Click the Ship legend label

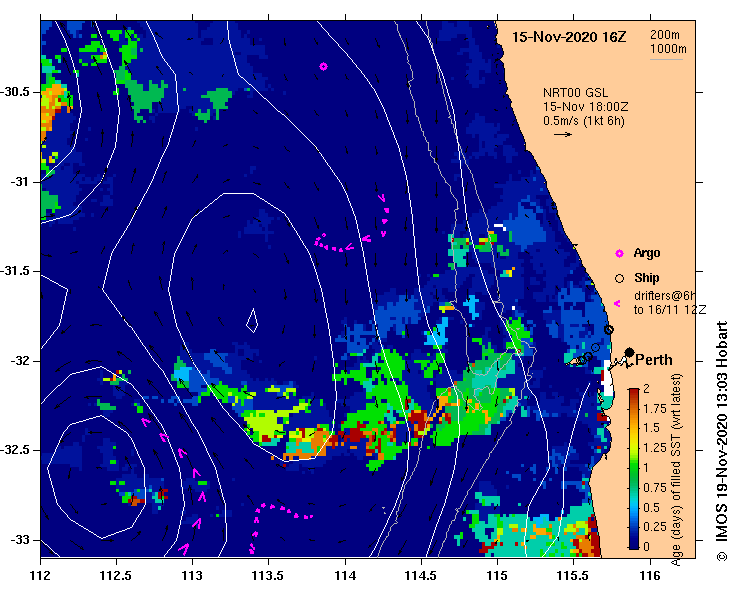[646, 278]
